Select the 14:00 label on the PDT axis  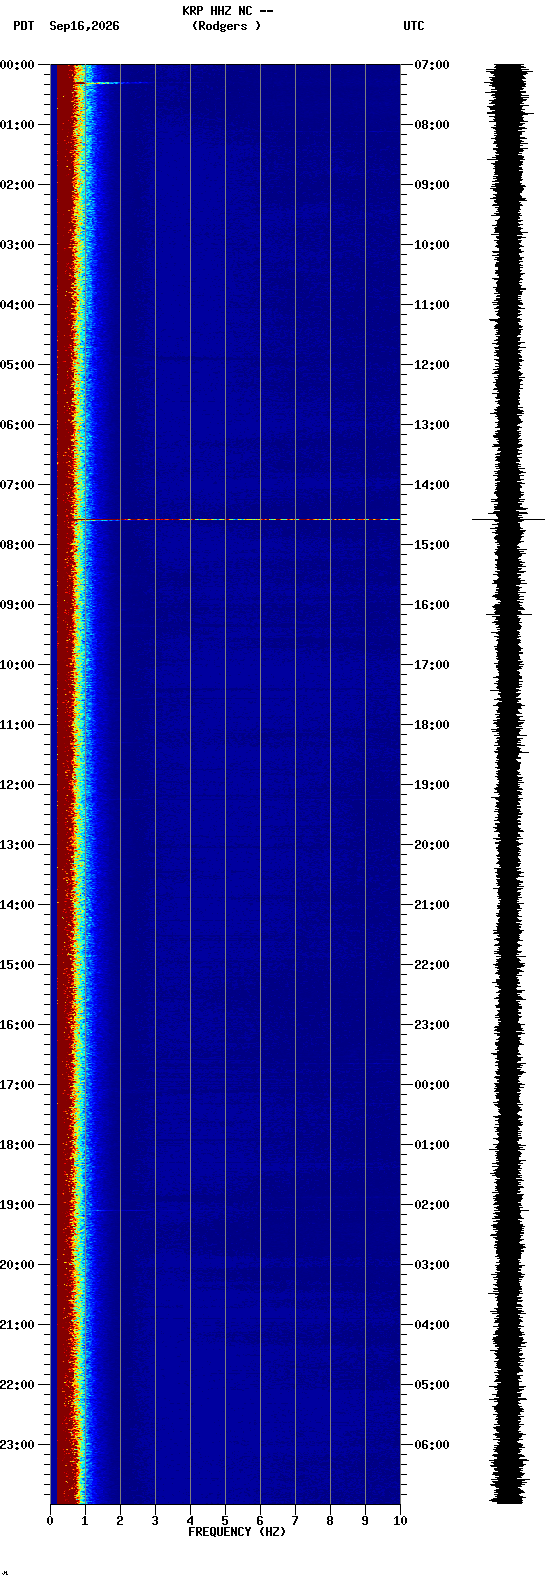tap(17, 905)
